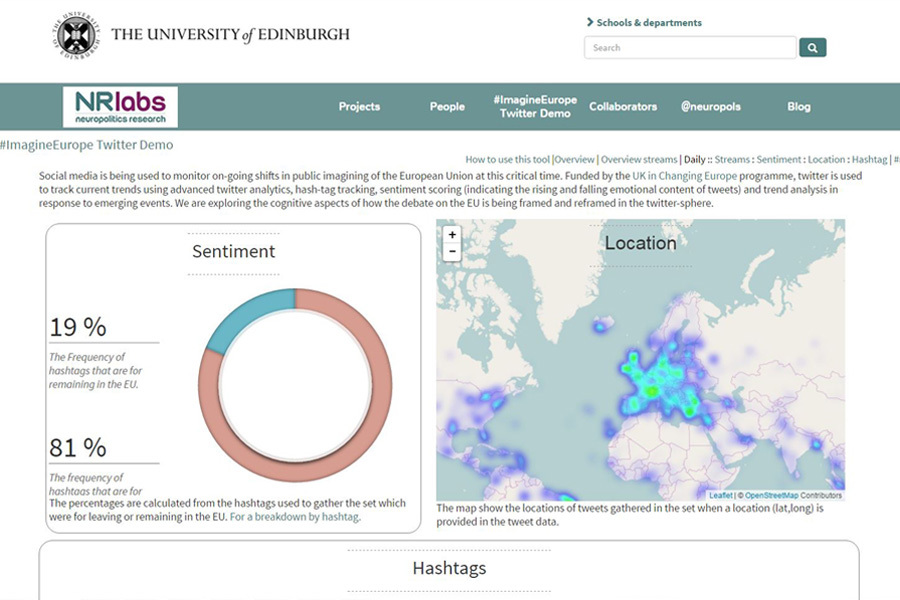Click the search magnifier button
Viewport: 900px width, 600px height.
(x=813, y=47)
